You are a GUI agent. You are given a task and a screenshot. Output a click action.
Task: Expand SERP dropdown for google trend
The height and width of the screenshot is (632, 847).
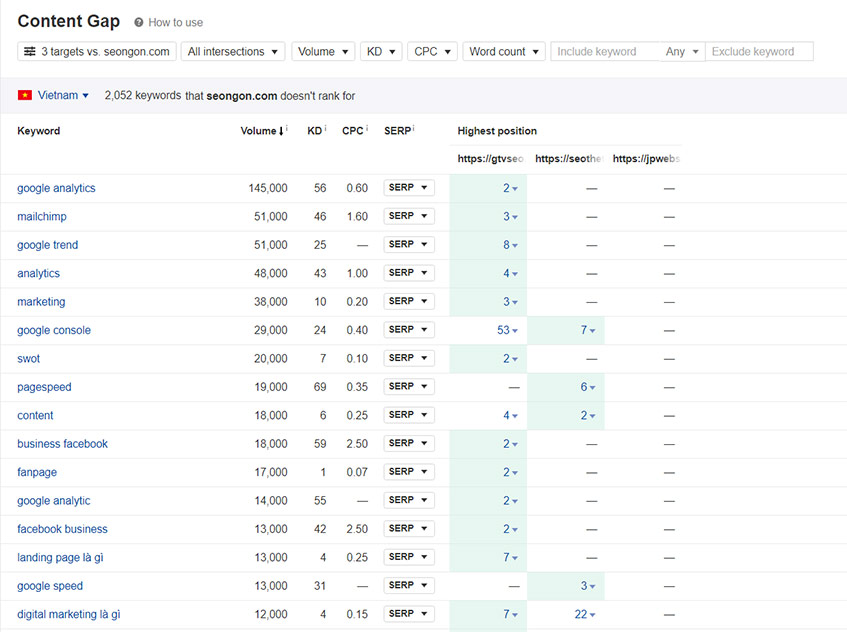(x=408, y=244)
